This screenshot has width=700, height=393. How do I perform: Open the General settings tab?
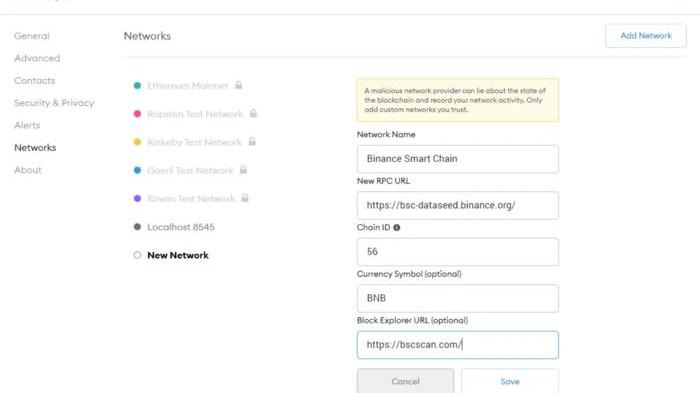pos(32,36)
